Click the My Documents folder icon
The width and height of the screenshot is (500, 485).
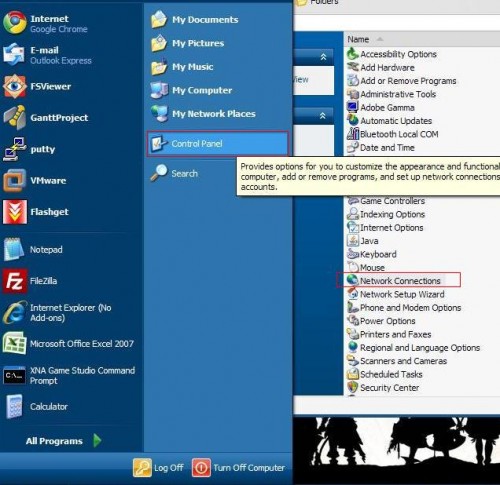click(159, 19)
